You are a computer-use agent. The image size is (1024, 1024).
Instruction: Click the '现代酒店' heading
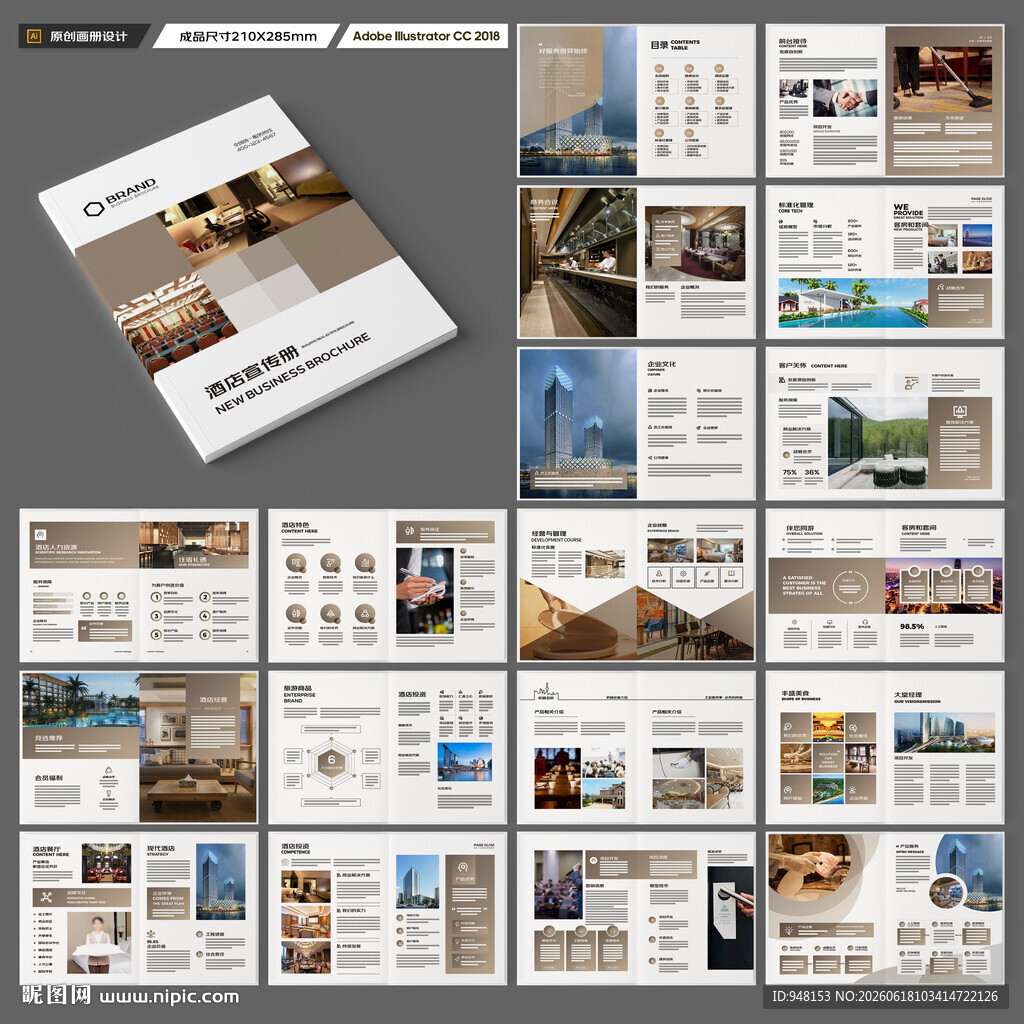click(161, 848)
